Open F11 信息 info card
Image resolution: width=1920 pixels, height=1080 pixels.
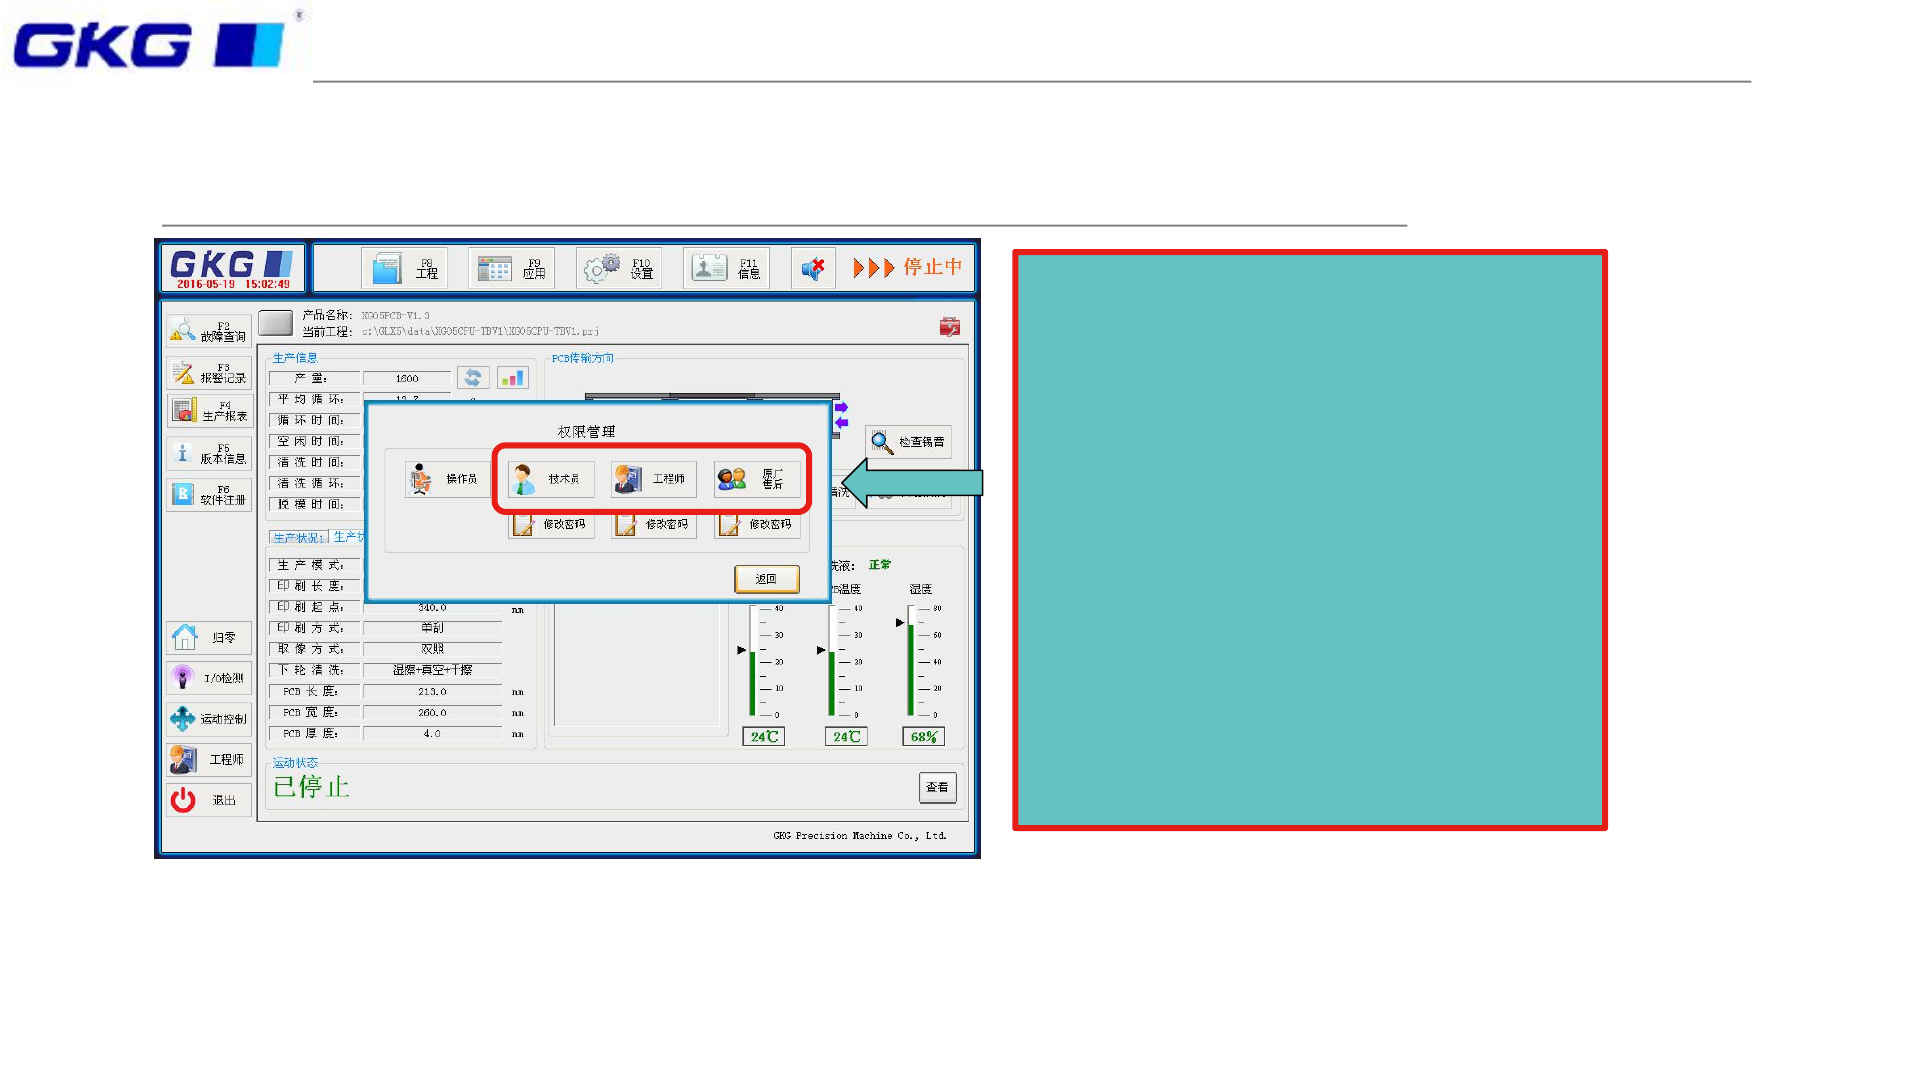click(726, 268)
